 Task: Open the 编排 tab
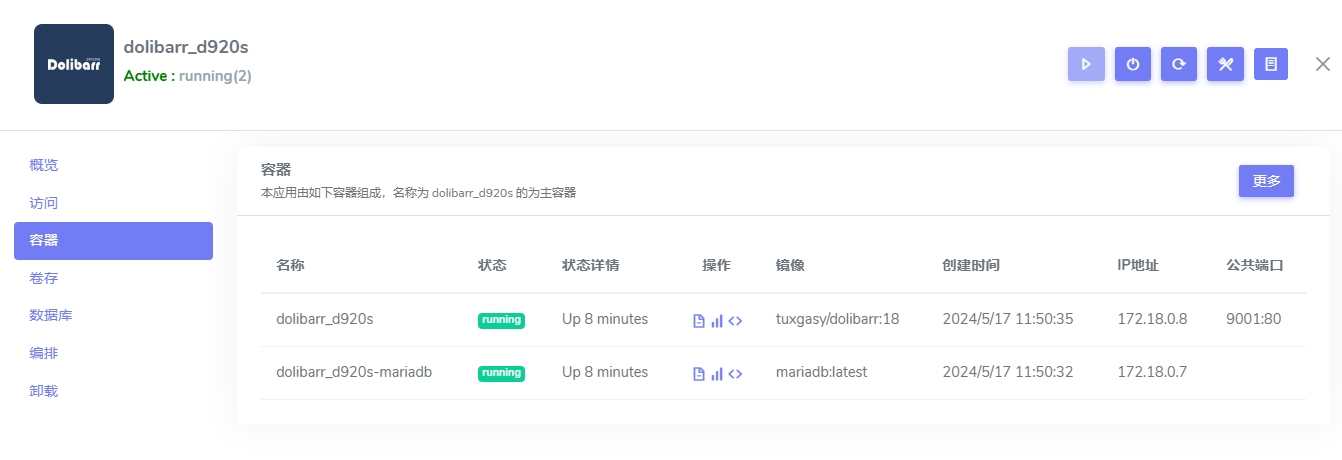pyautogui.click(x=44, y=353)
